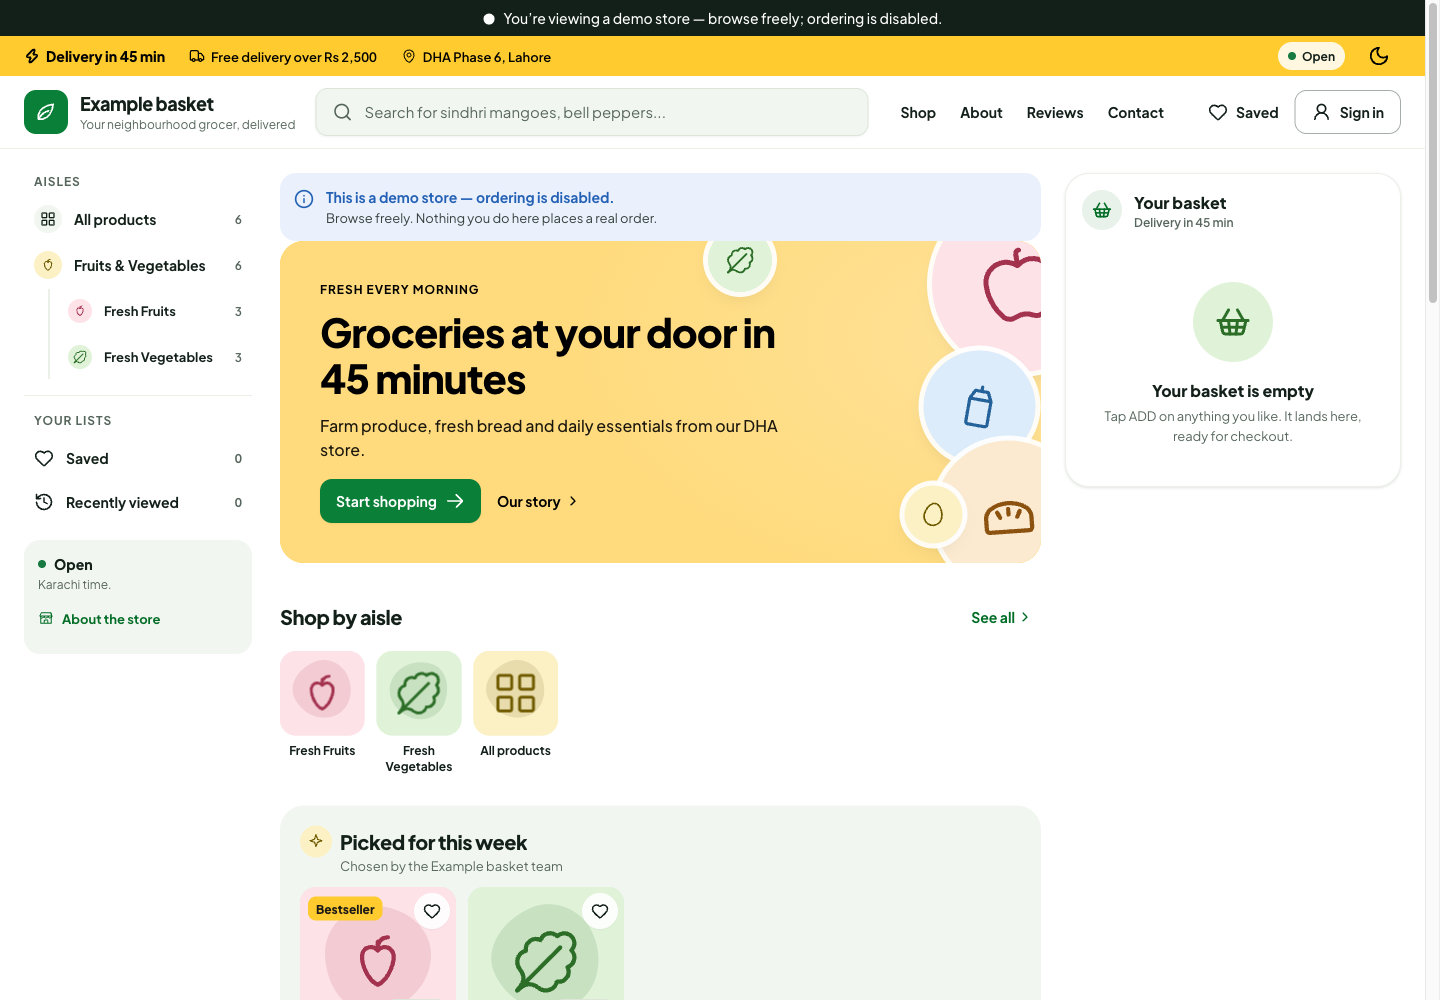The width and height of the screenshot is (1440, 1000).
Task: Click the Fresh Fruits icon in sidebar
Action: click(80, 311)
